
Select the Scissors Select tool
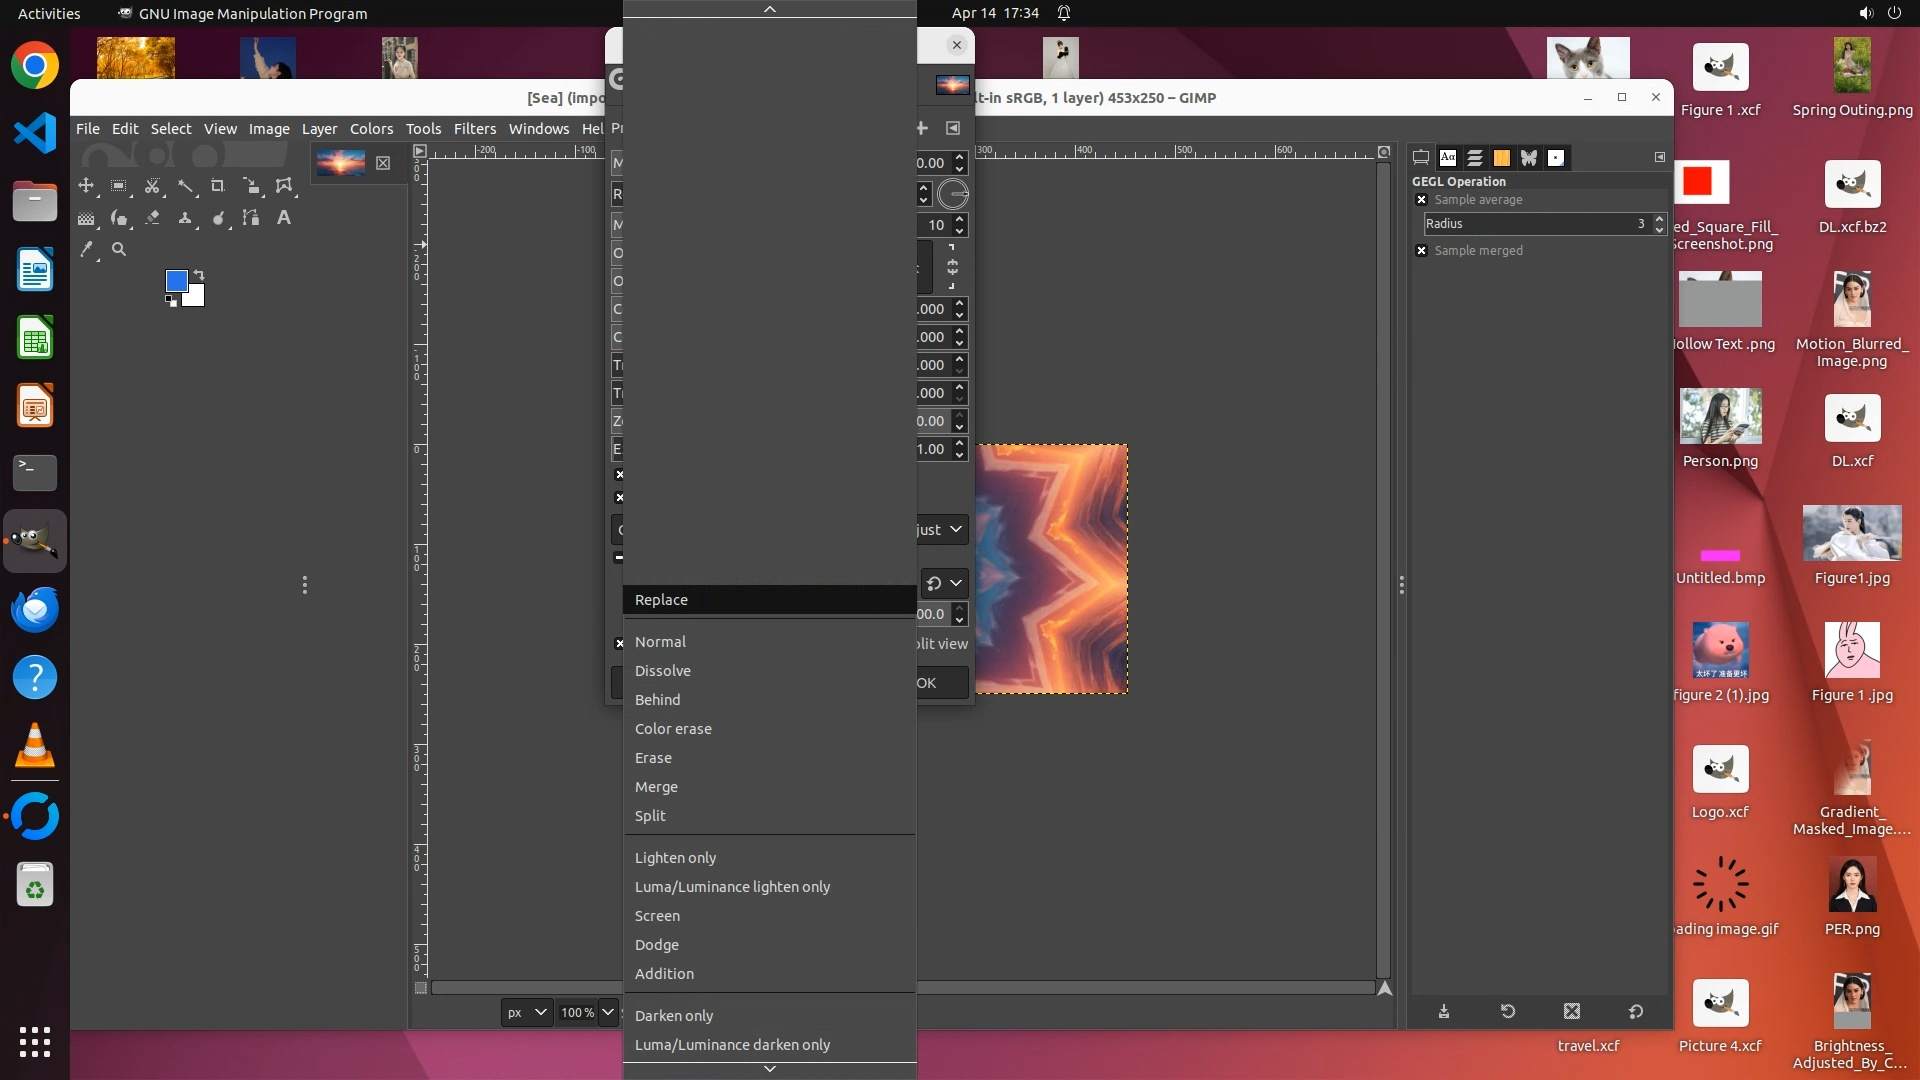152,186
